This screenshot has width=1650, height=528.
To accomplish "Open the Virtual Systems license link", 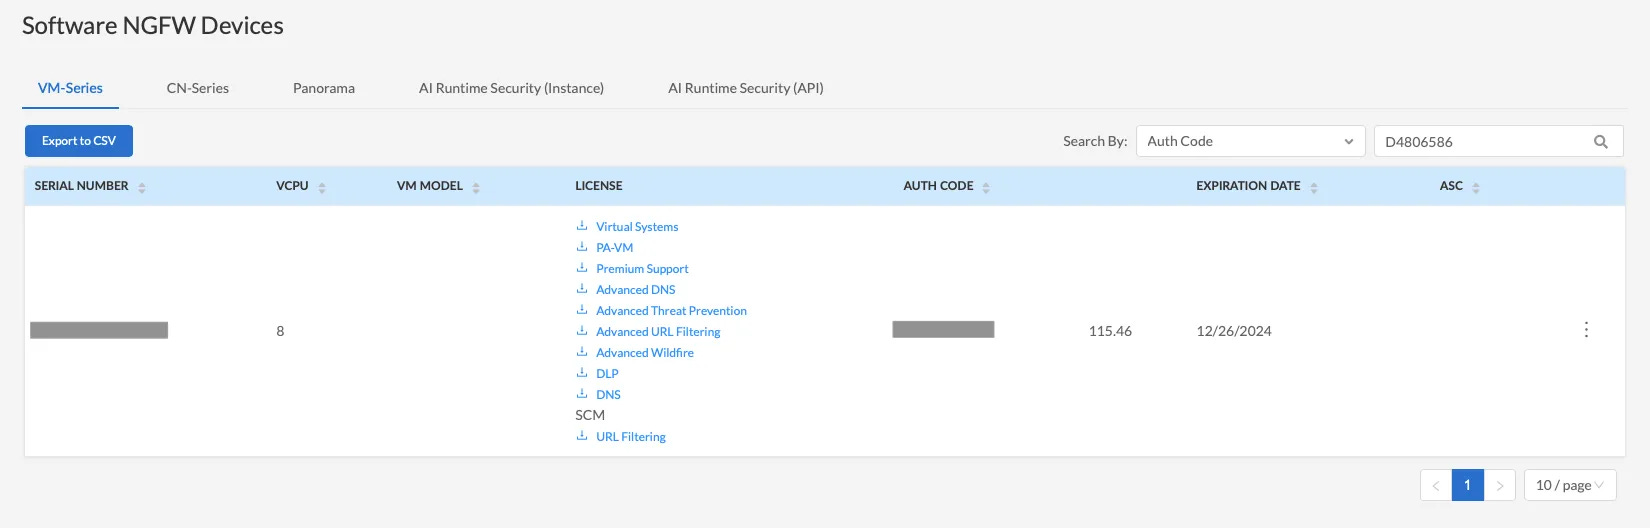I will tap(637, 227).
